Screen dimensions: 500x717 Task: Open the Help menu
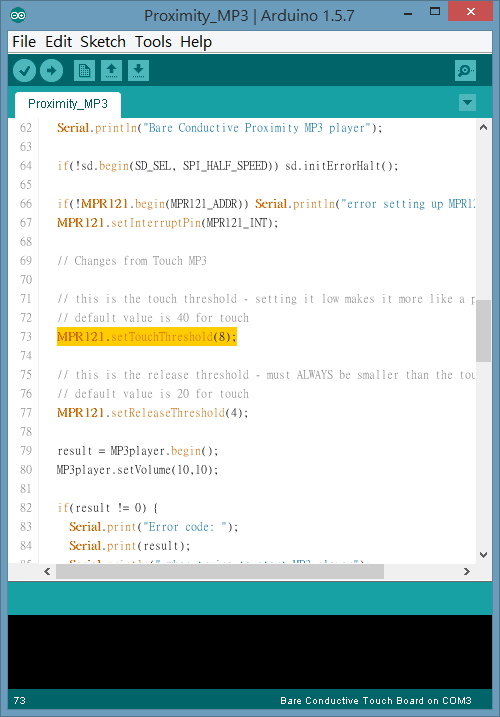(x=196, y=42)
